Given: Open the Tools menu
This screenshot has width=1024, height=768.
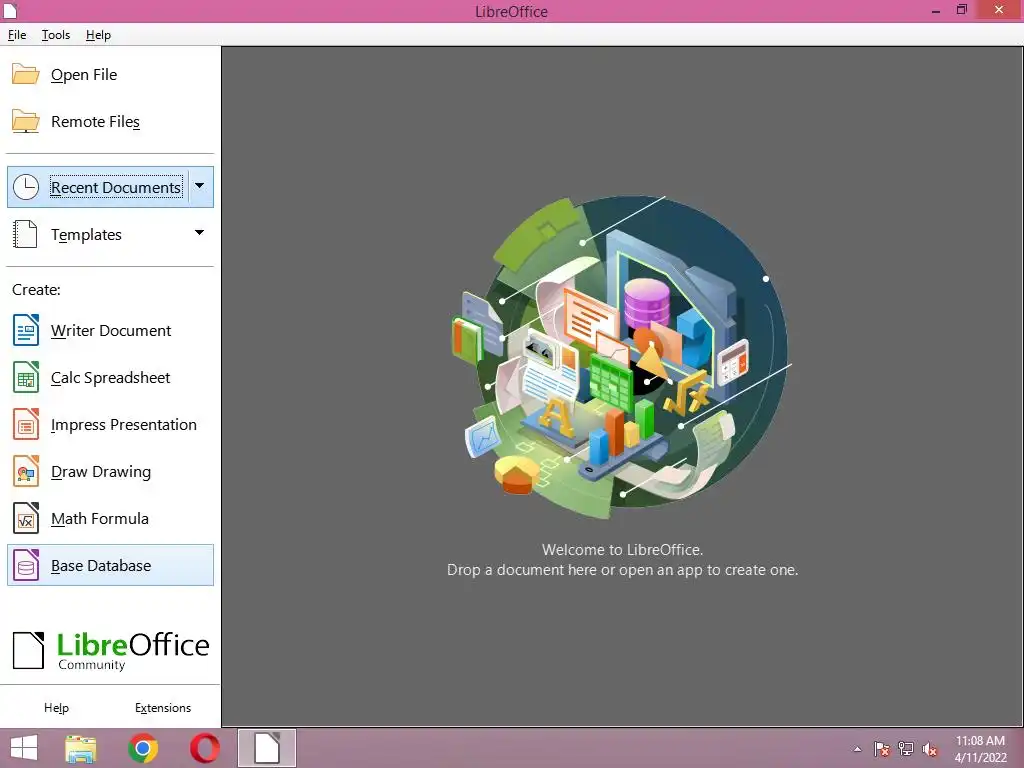Looking at the screenshot, I should 56,35.
